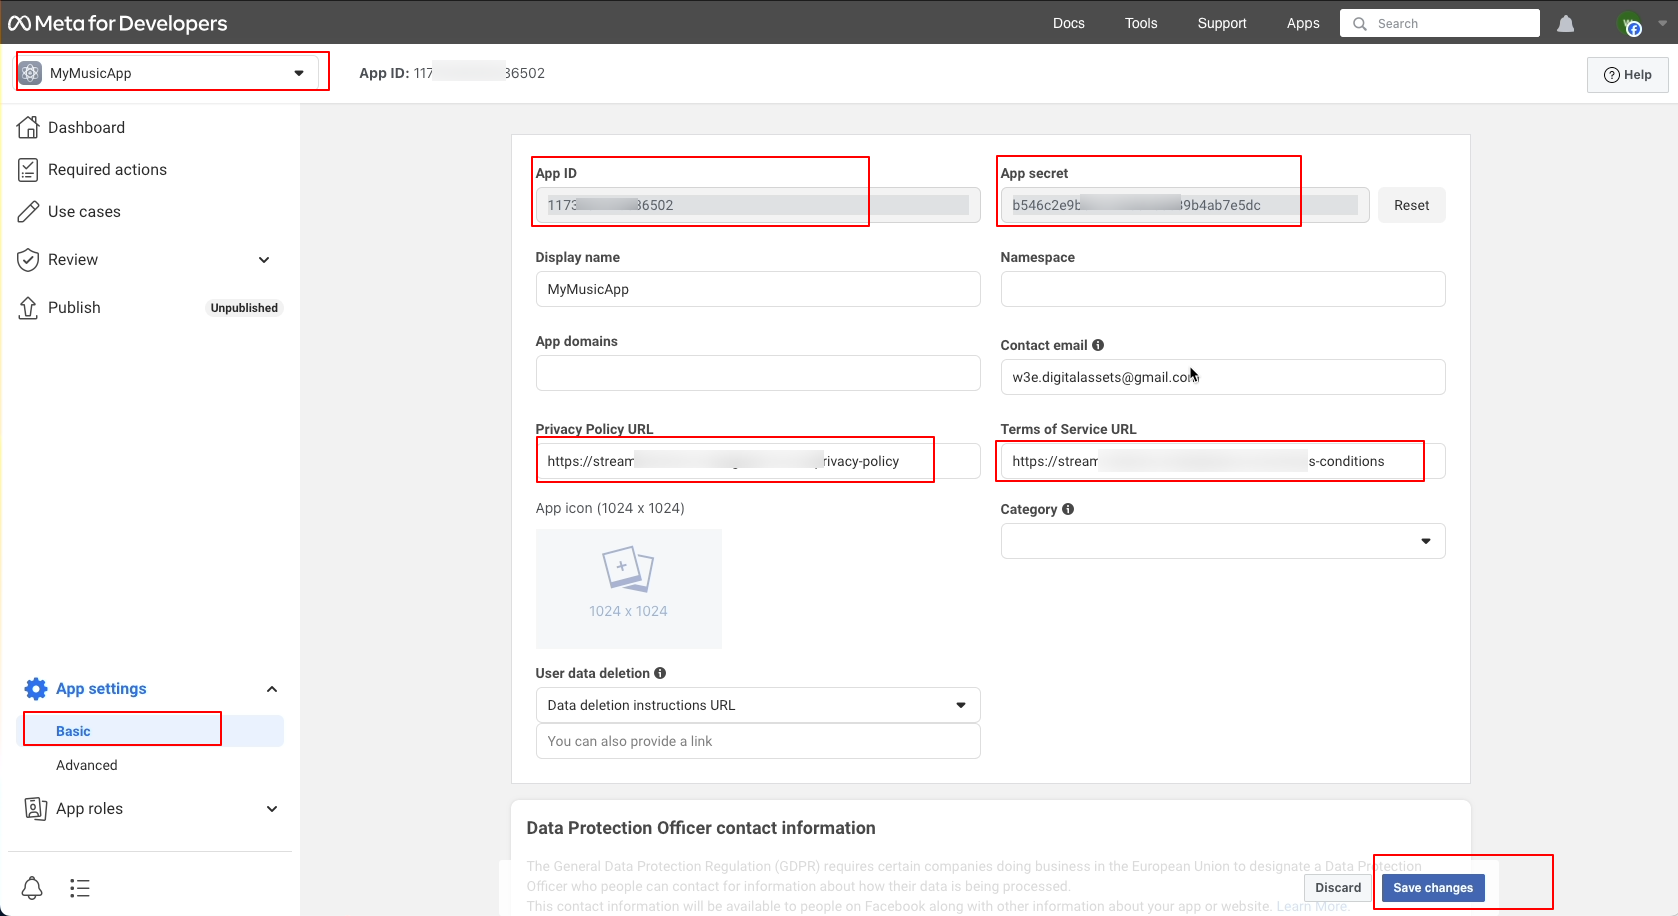Collapse the App settings section chevron
Viewport: 1678px width, 916px height.
(272, 689)
